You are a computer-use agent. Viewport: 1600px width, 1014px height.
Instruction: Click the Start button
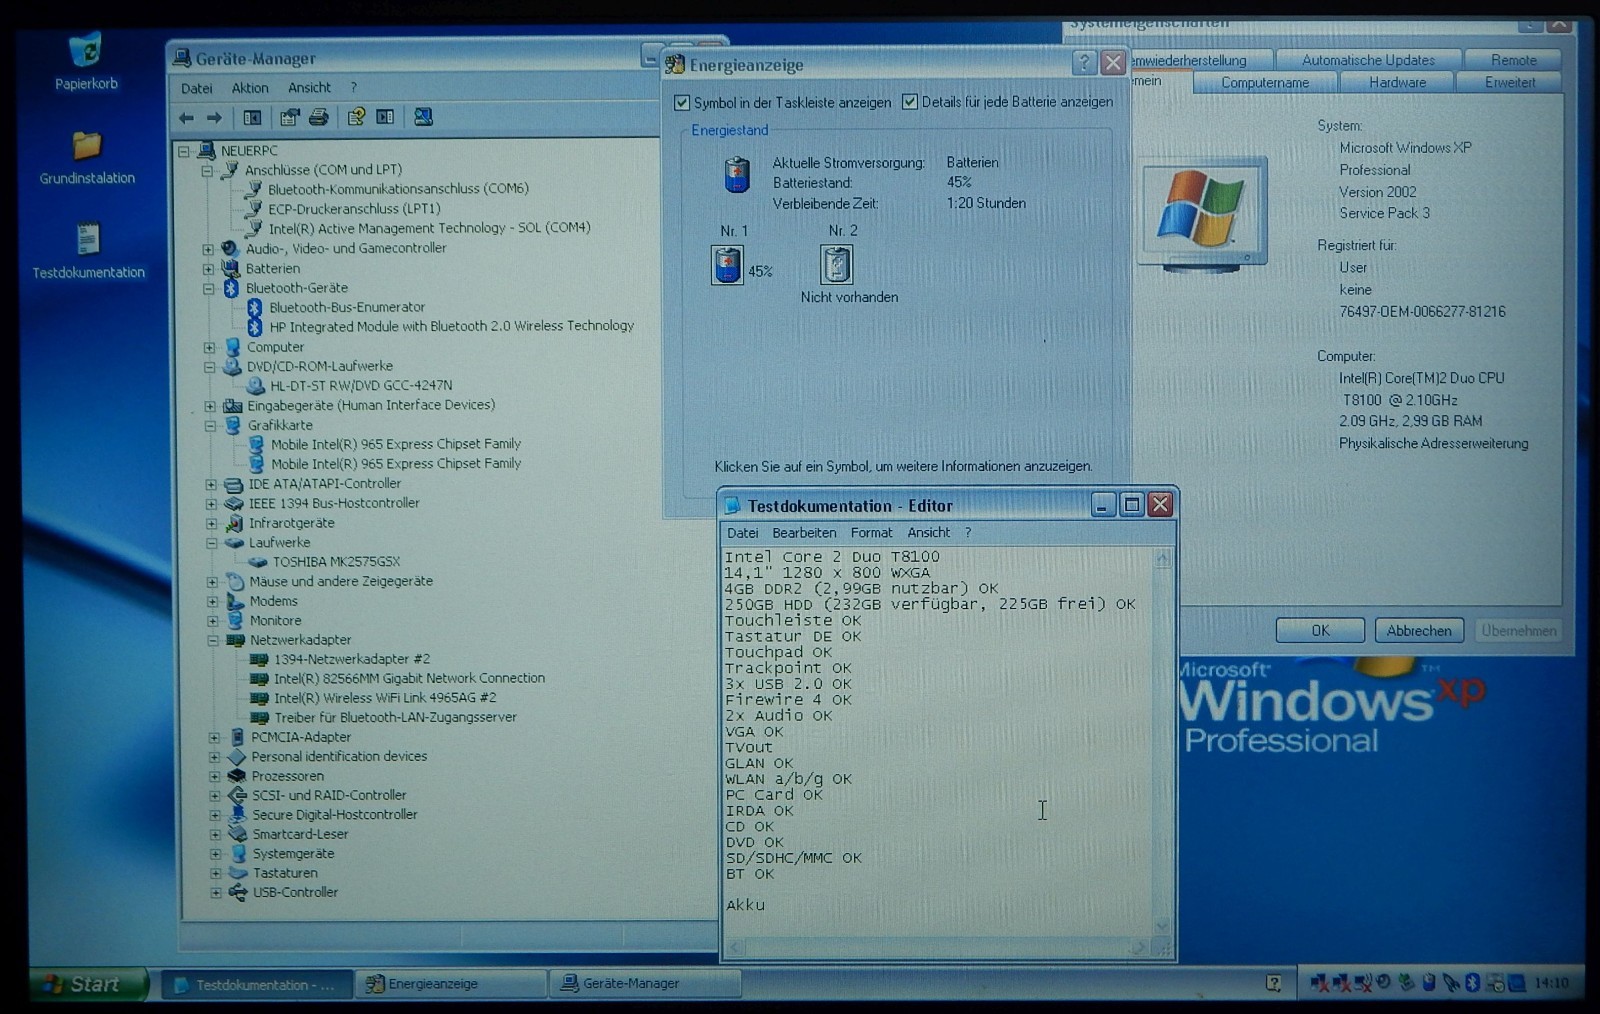point(88,984)
